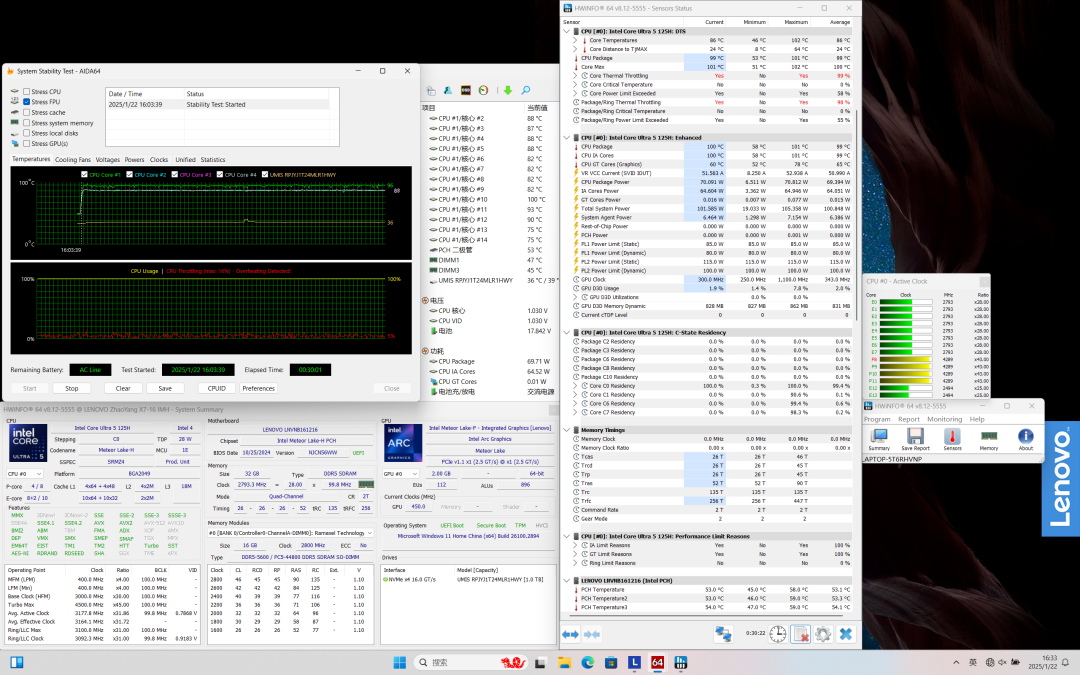Collapse C-State Residency sensor group
The width and height of the screenshot is (1080, 675).
(567, 333)
